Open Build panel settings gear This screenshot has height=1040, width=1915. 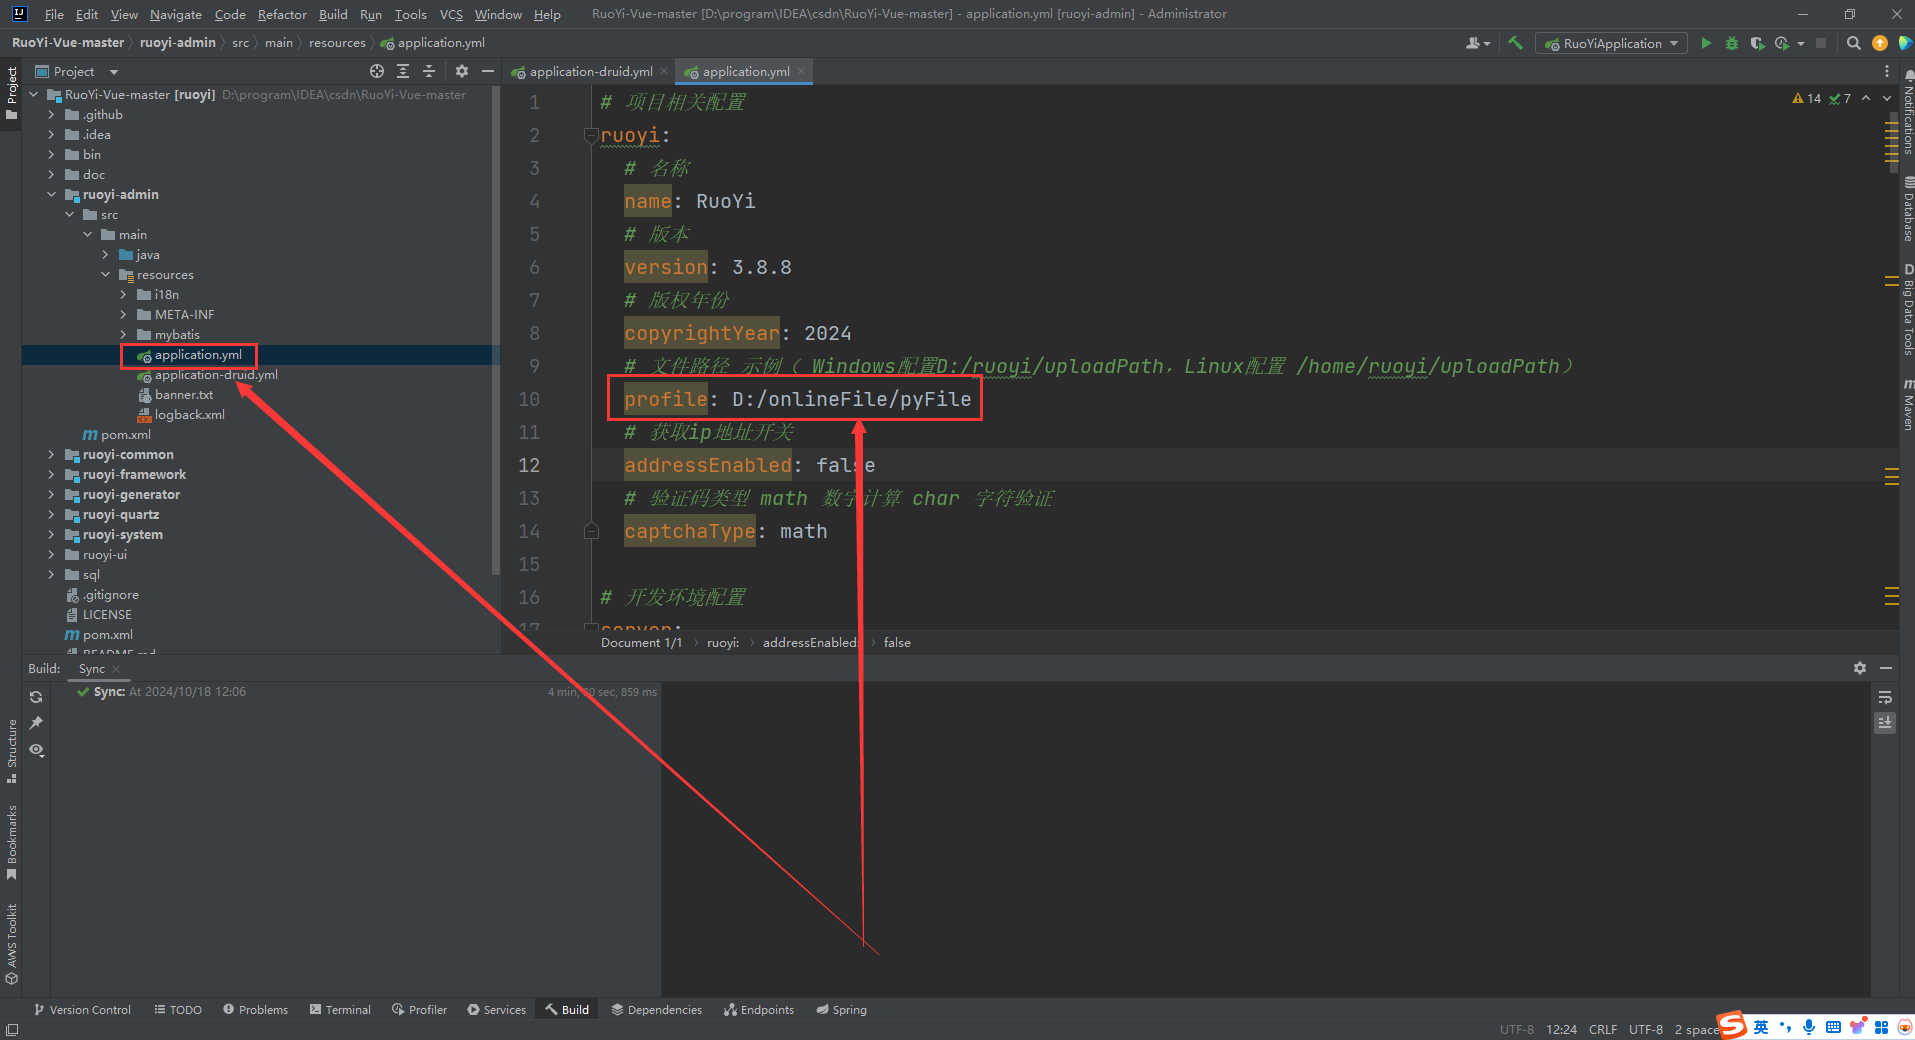[1860, 668]
